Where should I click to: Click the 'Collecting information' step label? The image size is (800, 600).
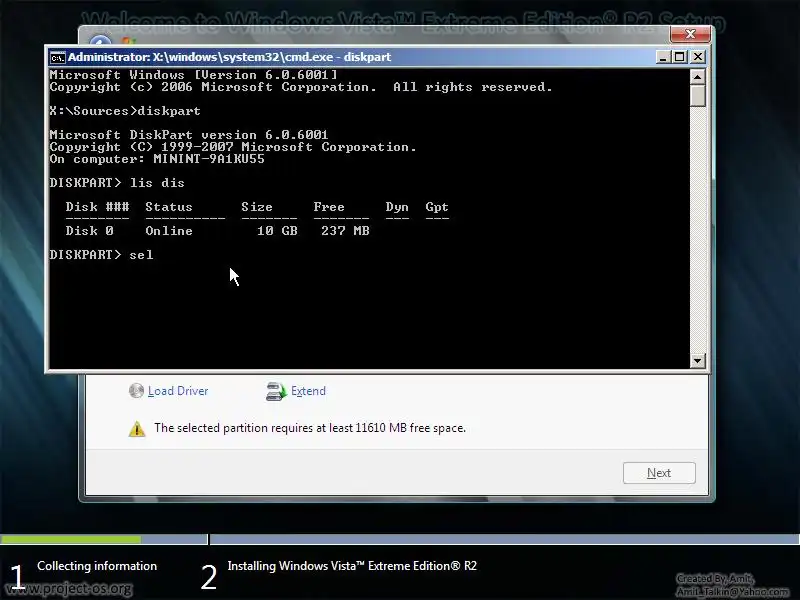coord(97,566)
